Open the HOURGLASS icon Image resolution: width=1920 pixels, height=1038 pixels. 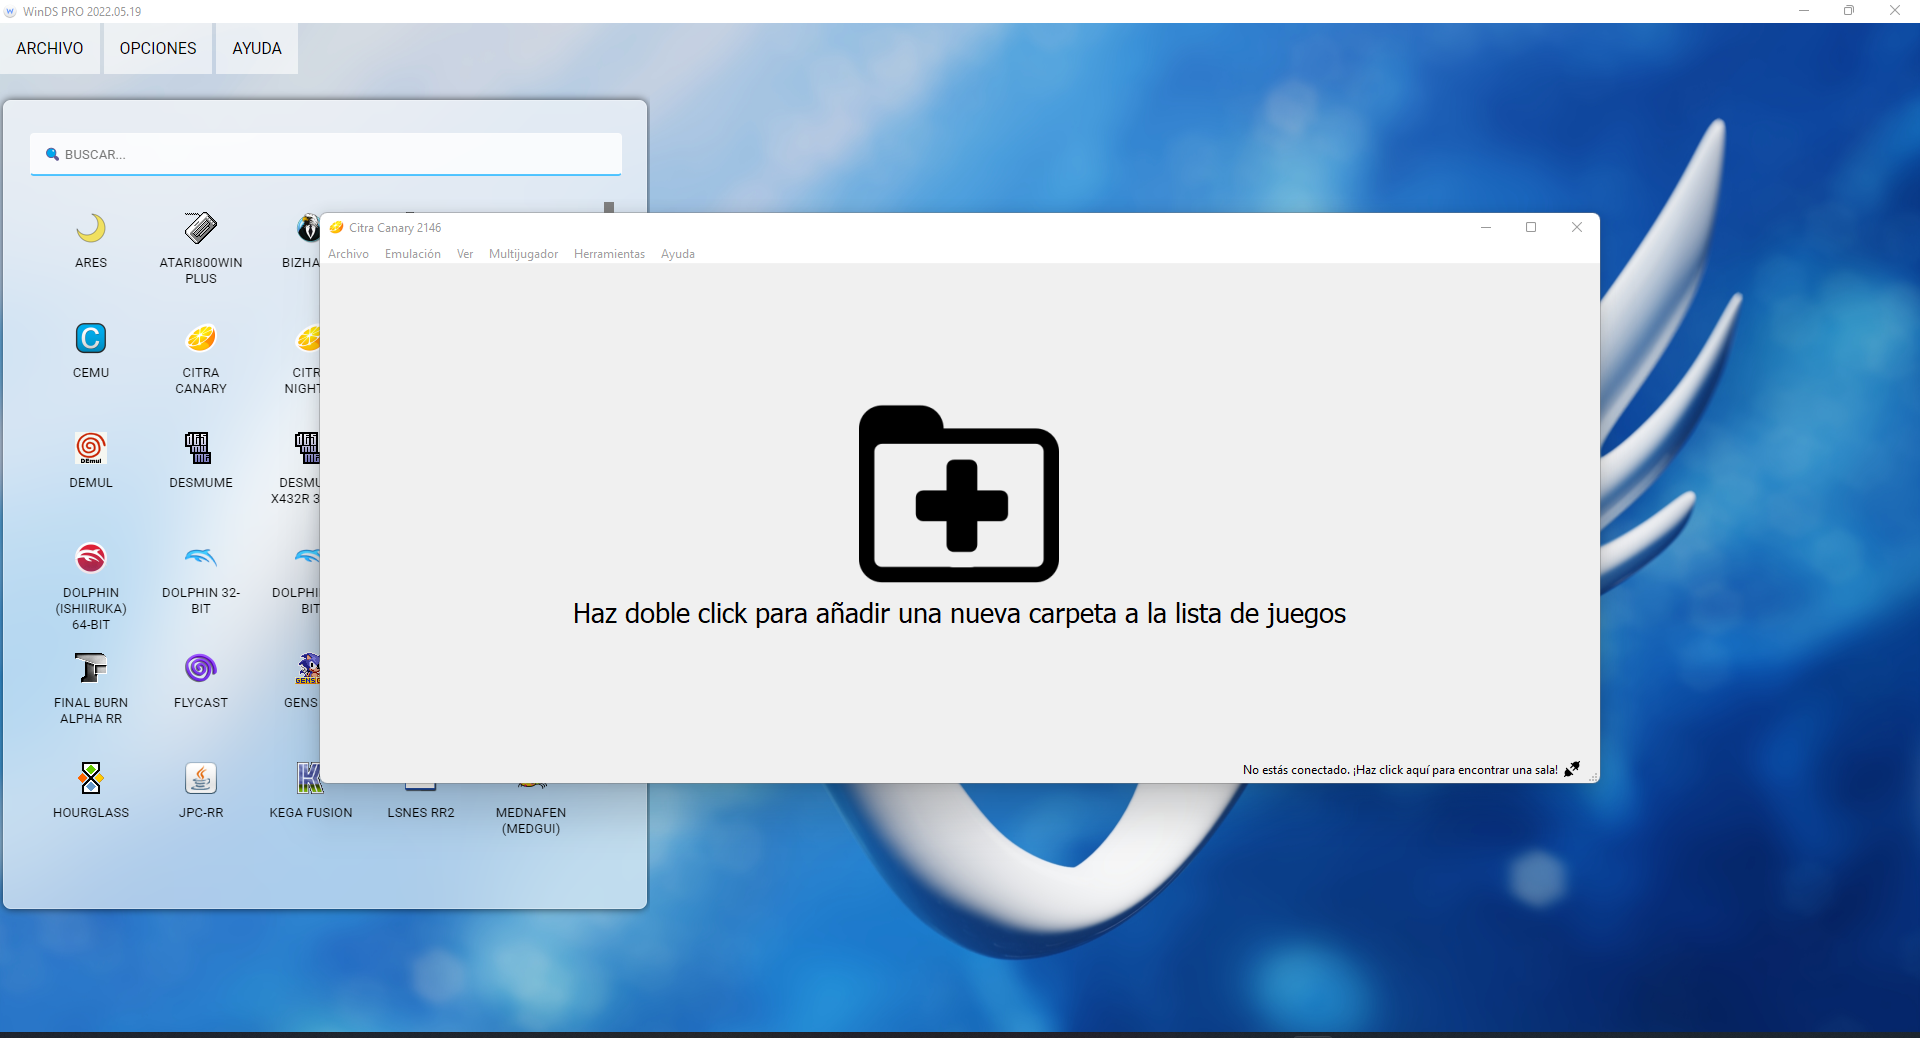[91, 778]
